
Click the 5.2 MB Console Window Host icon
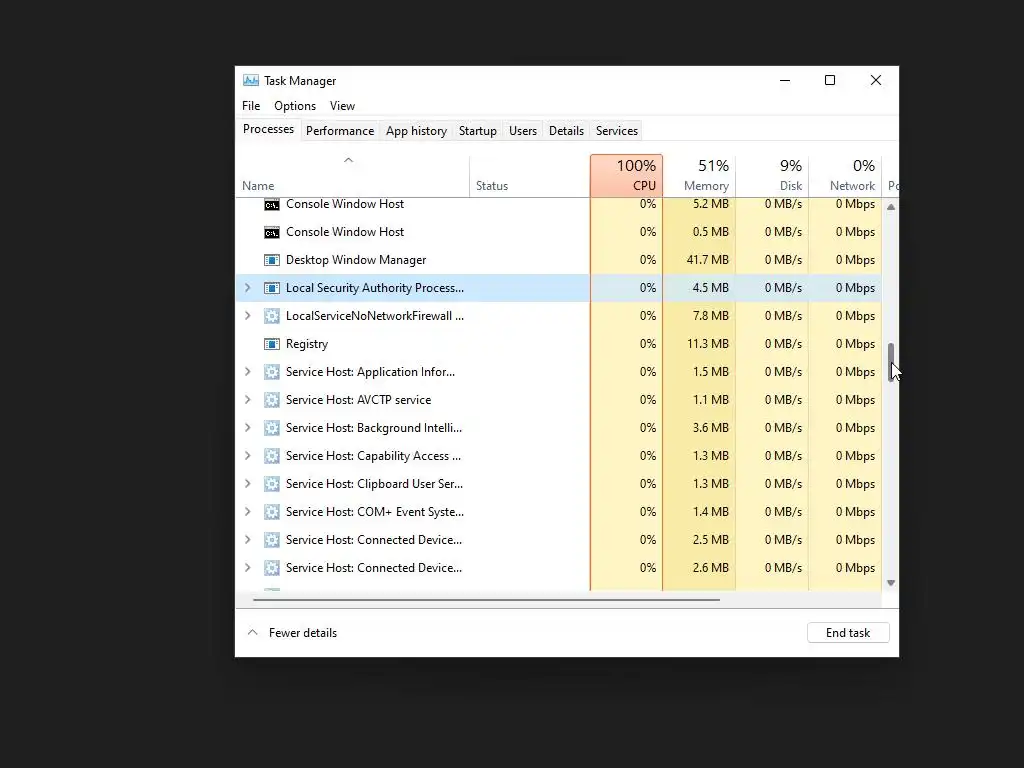click(x=272, y=204)
